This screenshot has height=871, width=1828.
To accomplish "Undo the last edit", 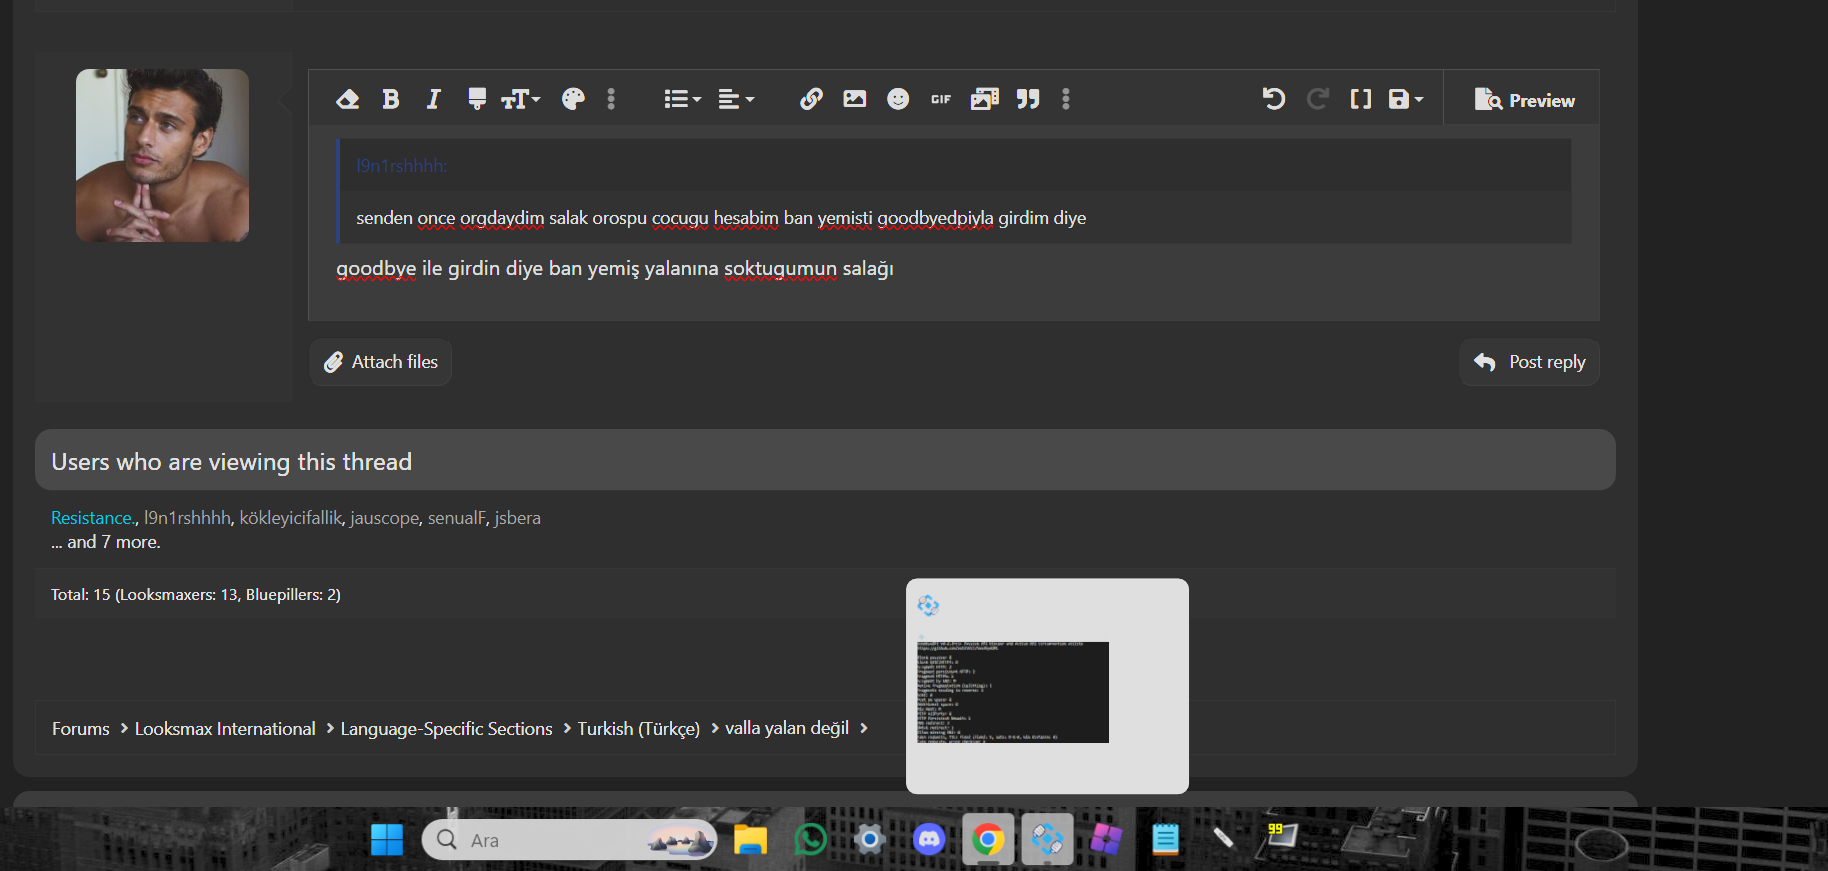I will [x=1273, y=99].
